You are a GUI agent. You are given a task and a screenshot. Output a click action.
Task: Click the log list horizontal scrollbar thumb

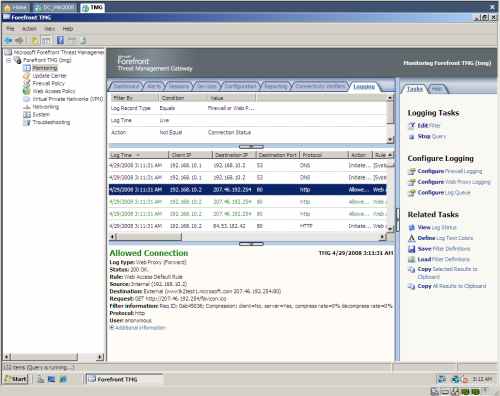[149, 237]
